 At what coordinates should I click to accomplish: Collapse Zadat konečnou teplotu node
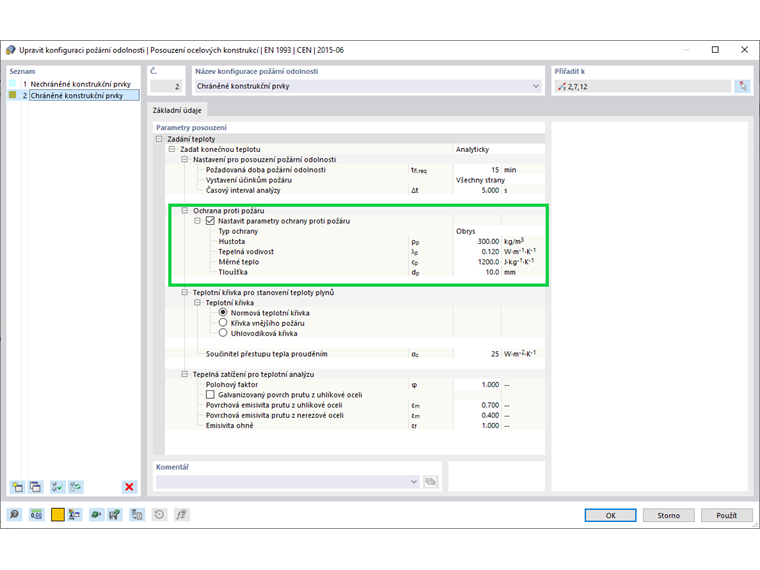pos(172,149)
